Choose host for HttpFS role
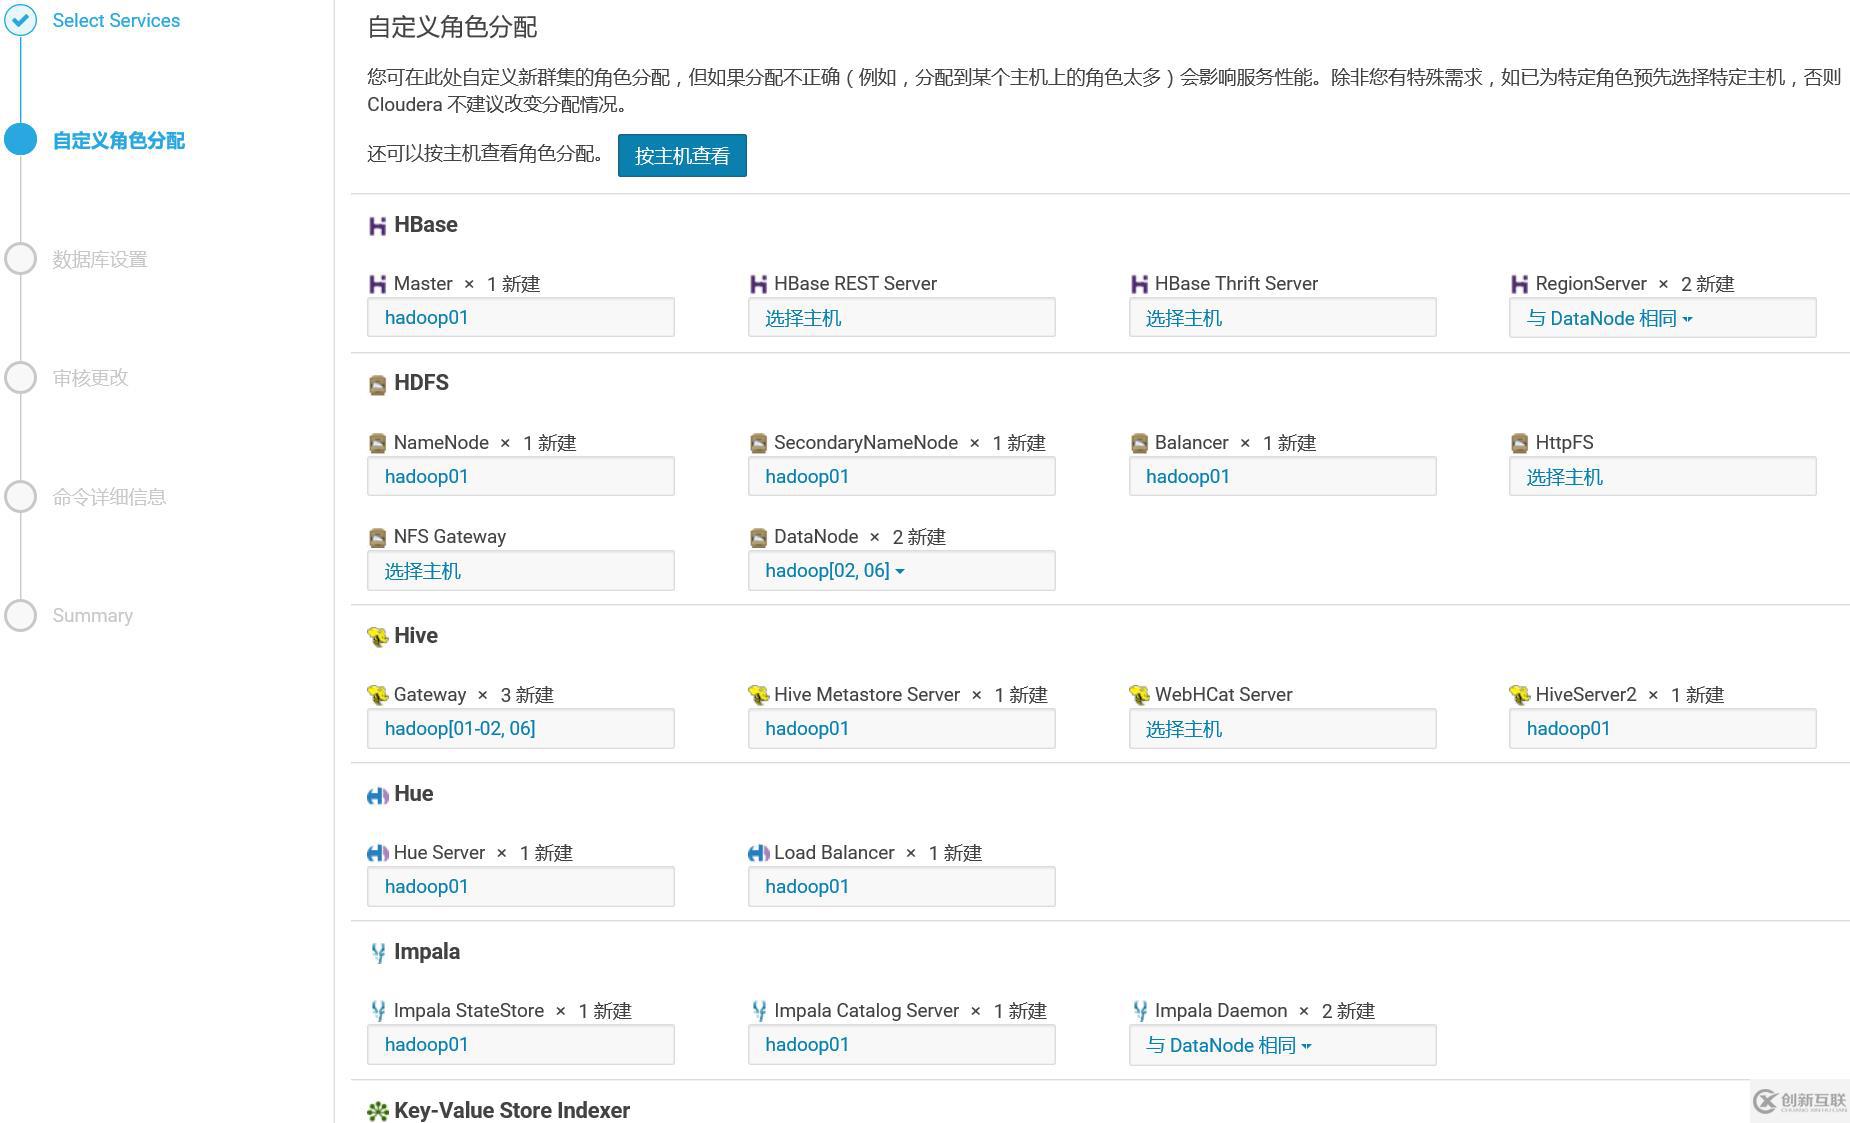1850x1123 pixels. point(1662,476)
